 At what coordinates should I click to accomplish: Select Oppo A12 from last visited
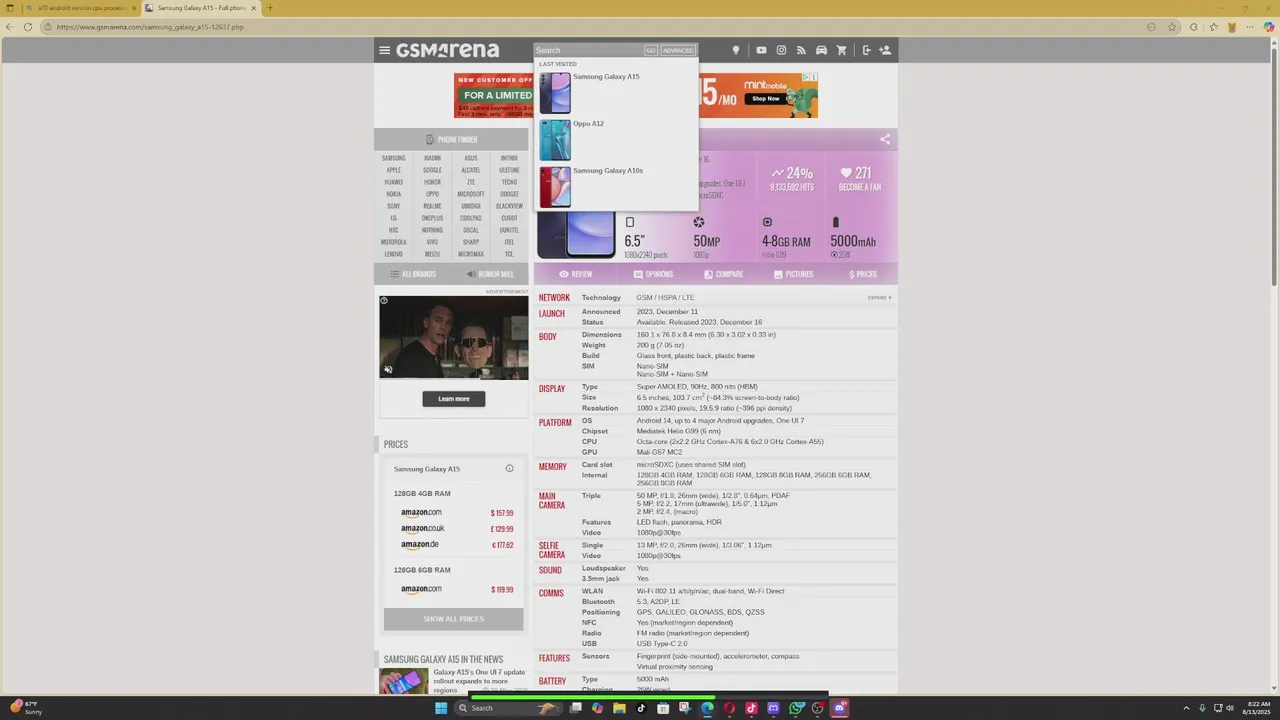pos(588,123)
